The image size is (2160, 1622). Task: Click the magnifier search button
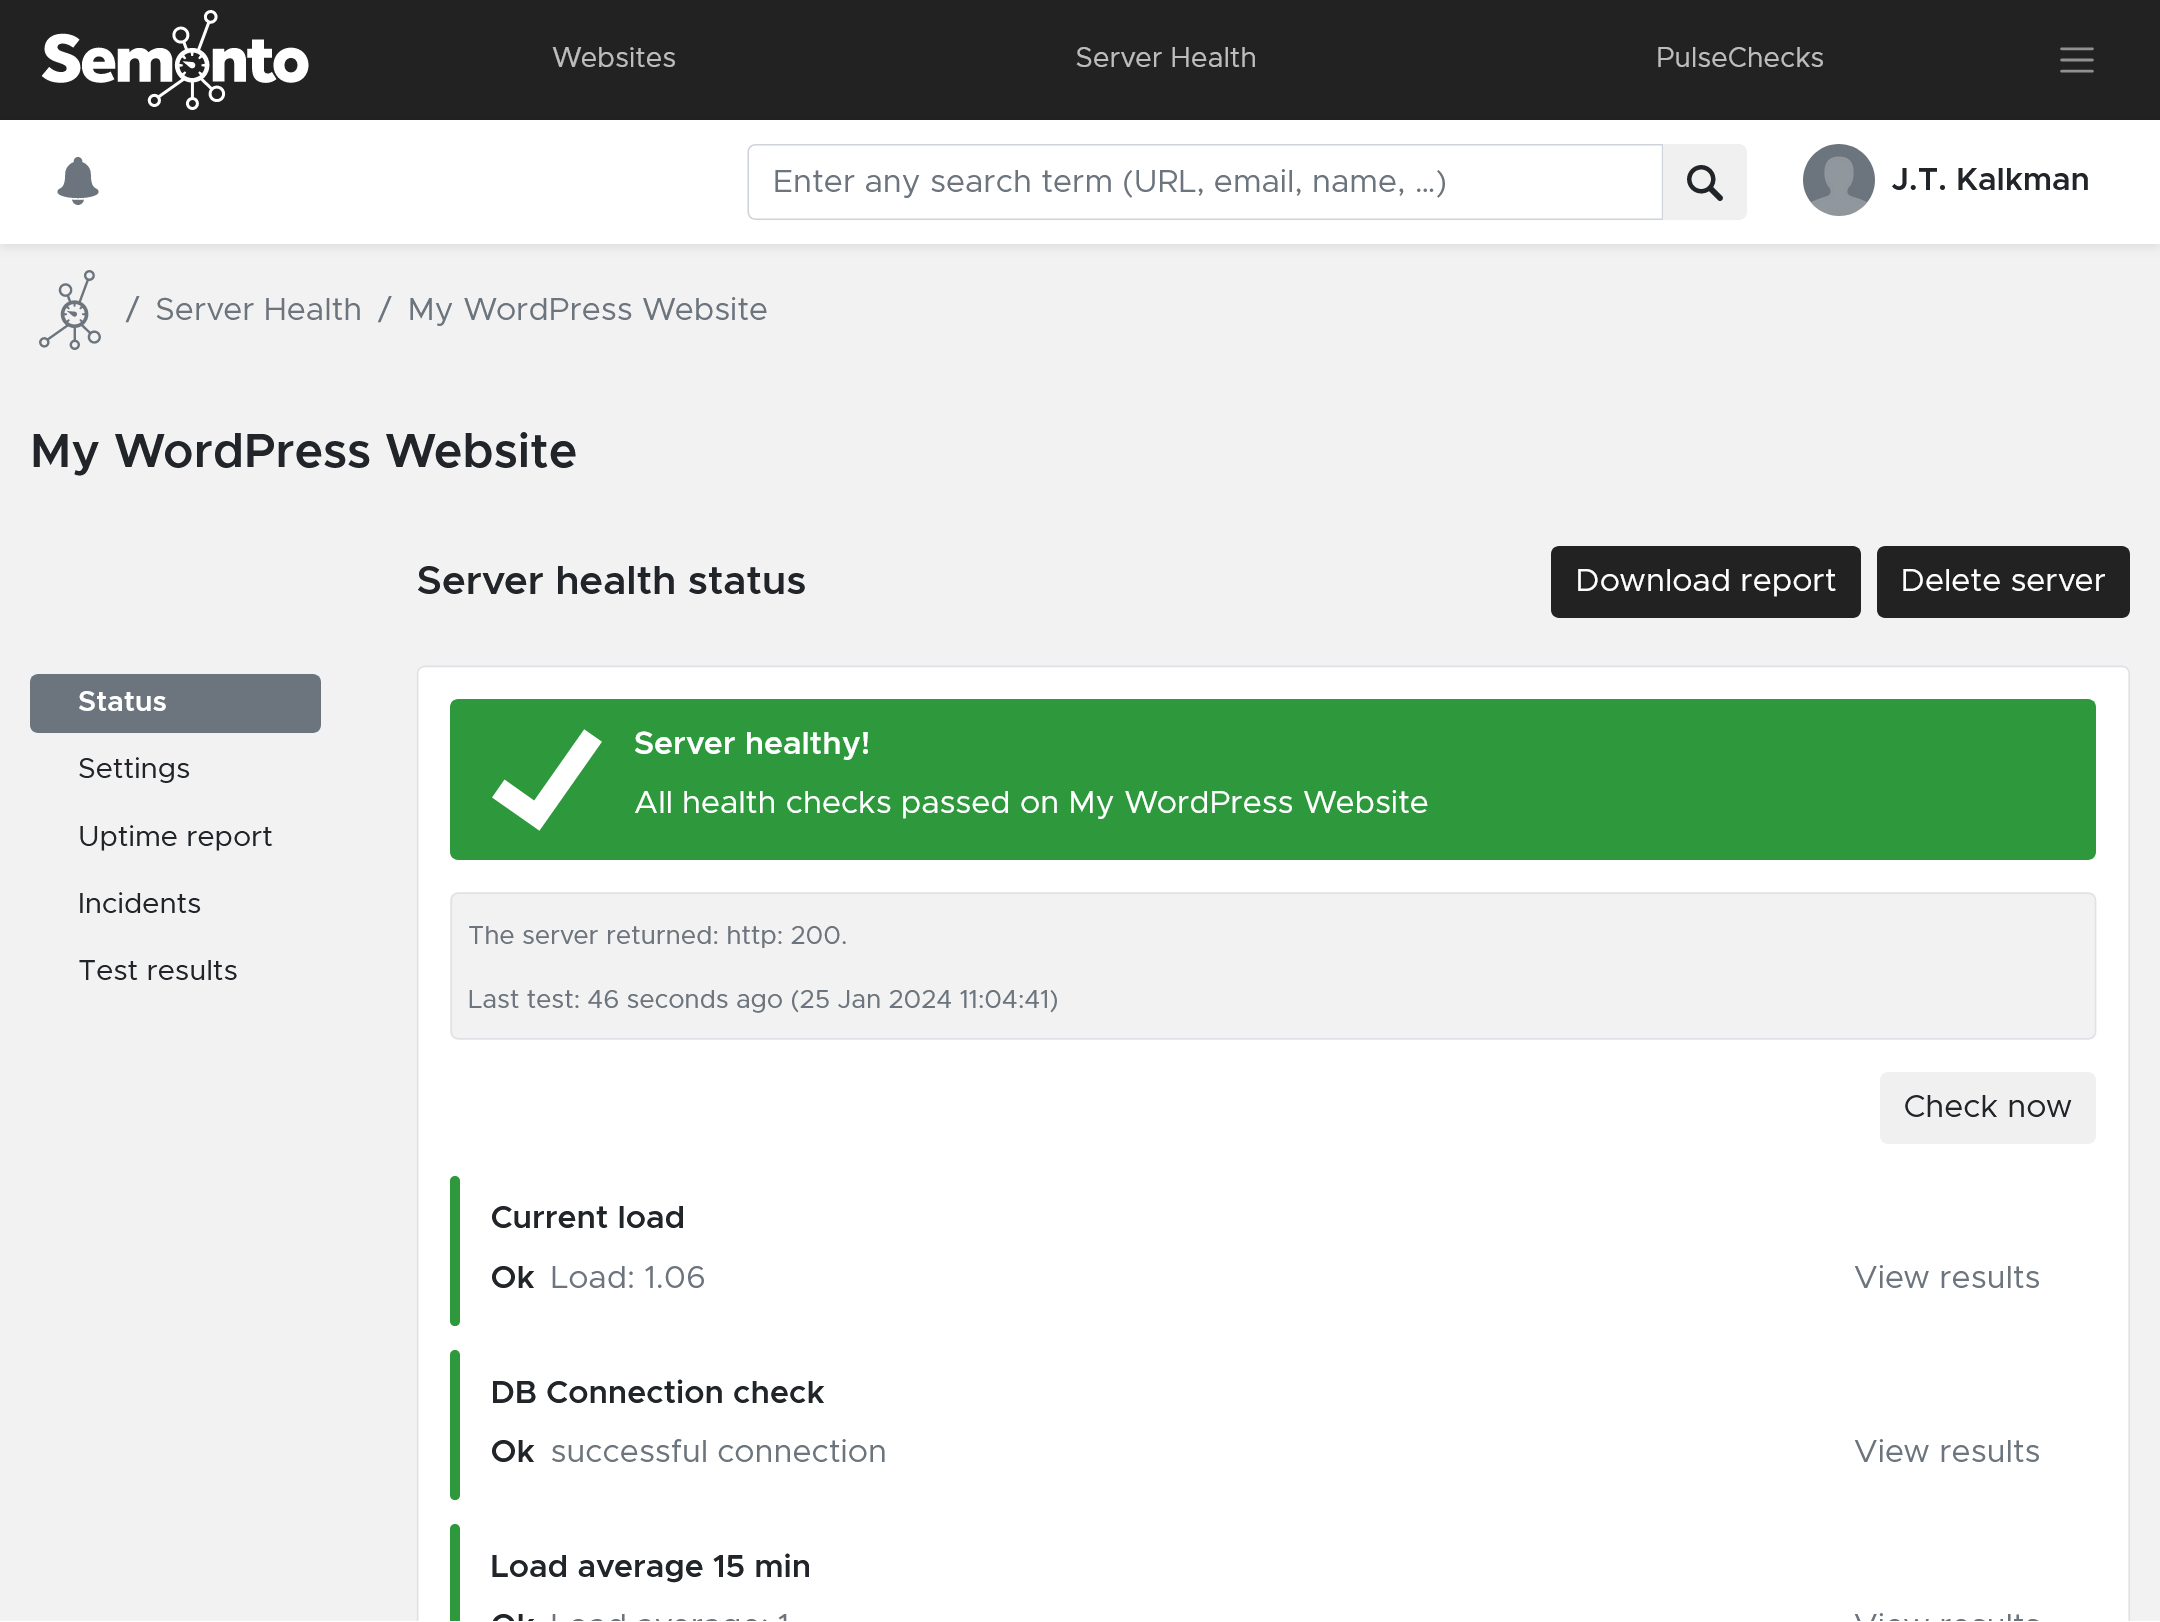[x=1705, y=182]
